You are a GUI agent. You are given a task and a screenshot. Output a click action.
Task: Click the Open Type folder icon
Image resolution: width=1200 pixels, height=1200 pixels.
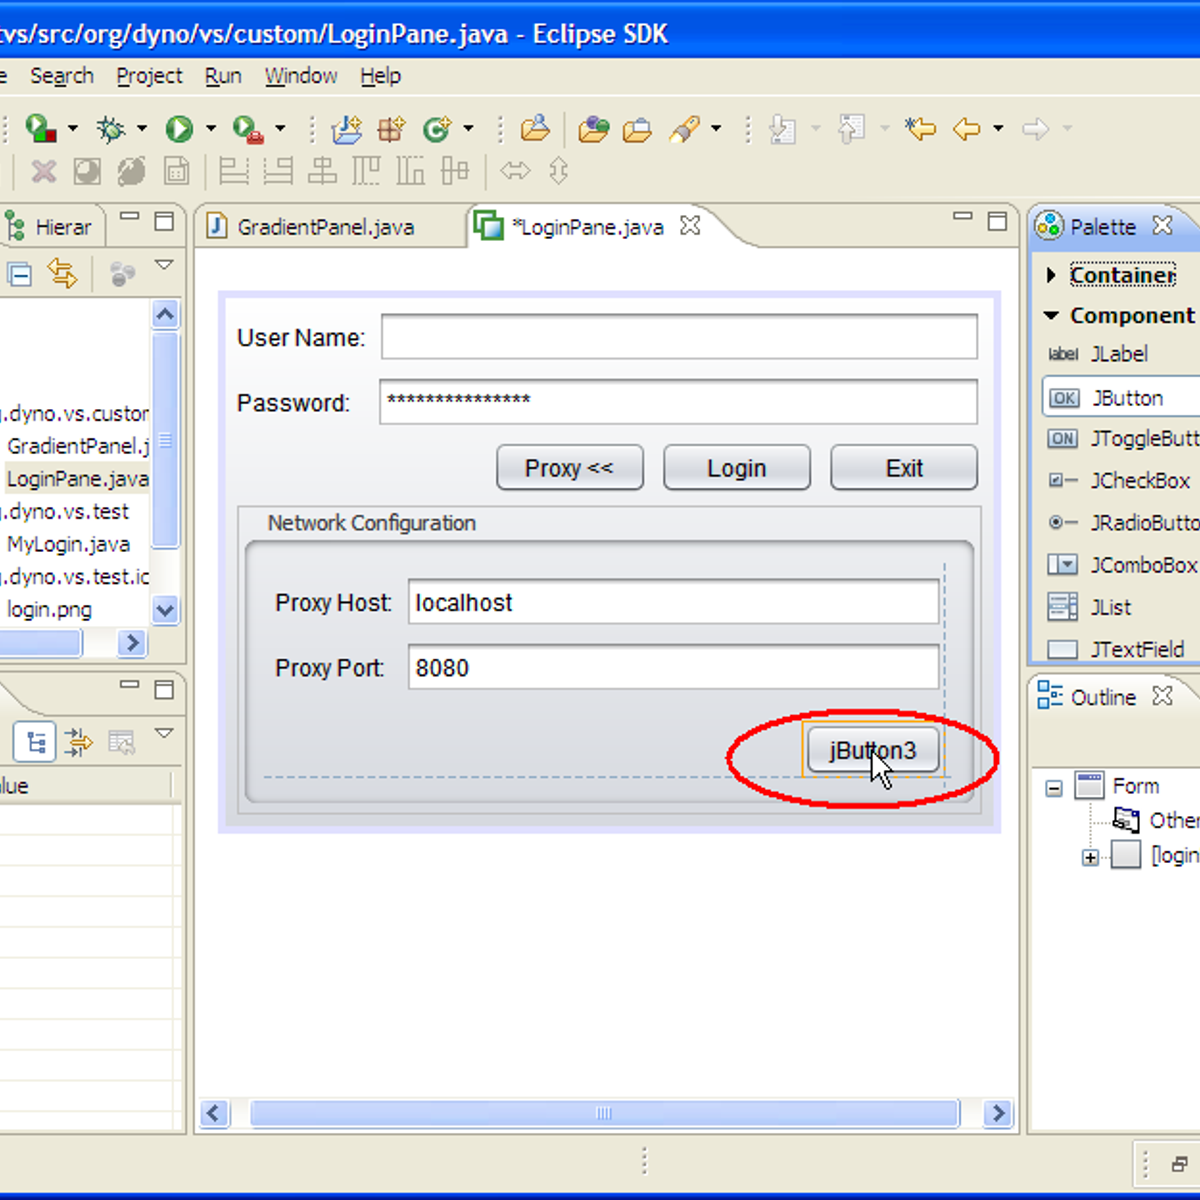pyautogui.click(x=535, y=129)
